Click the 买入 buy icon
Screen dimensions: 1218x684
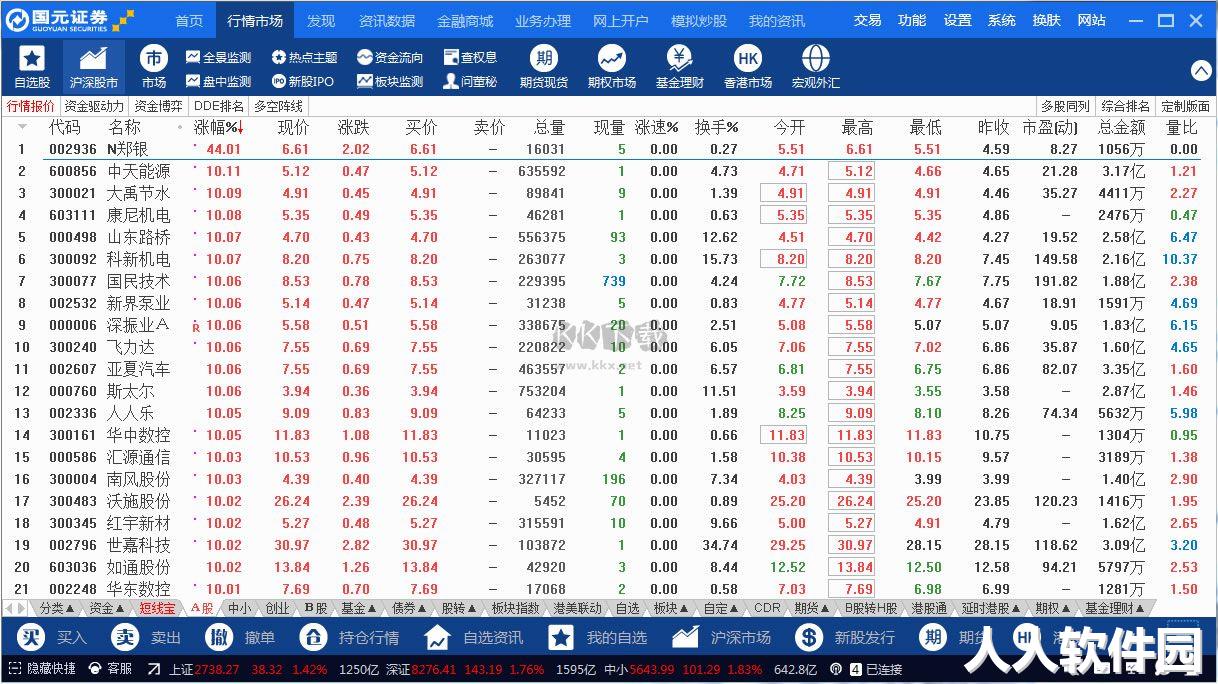[32, 637]
